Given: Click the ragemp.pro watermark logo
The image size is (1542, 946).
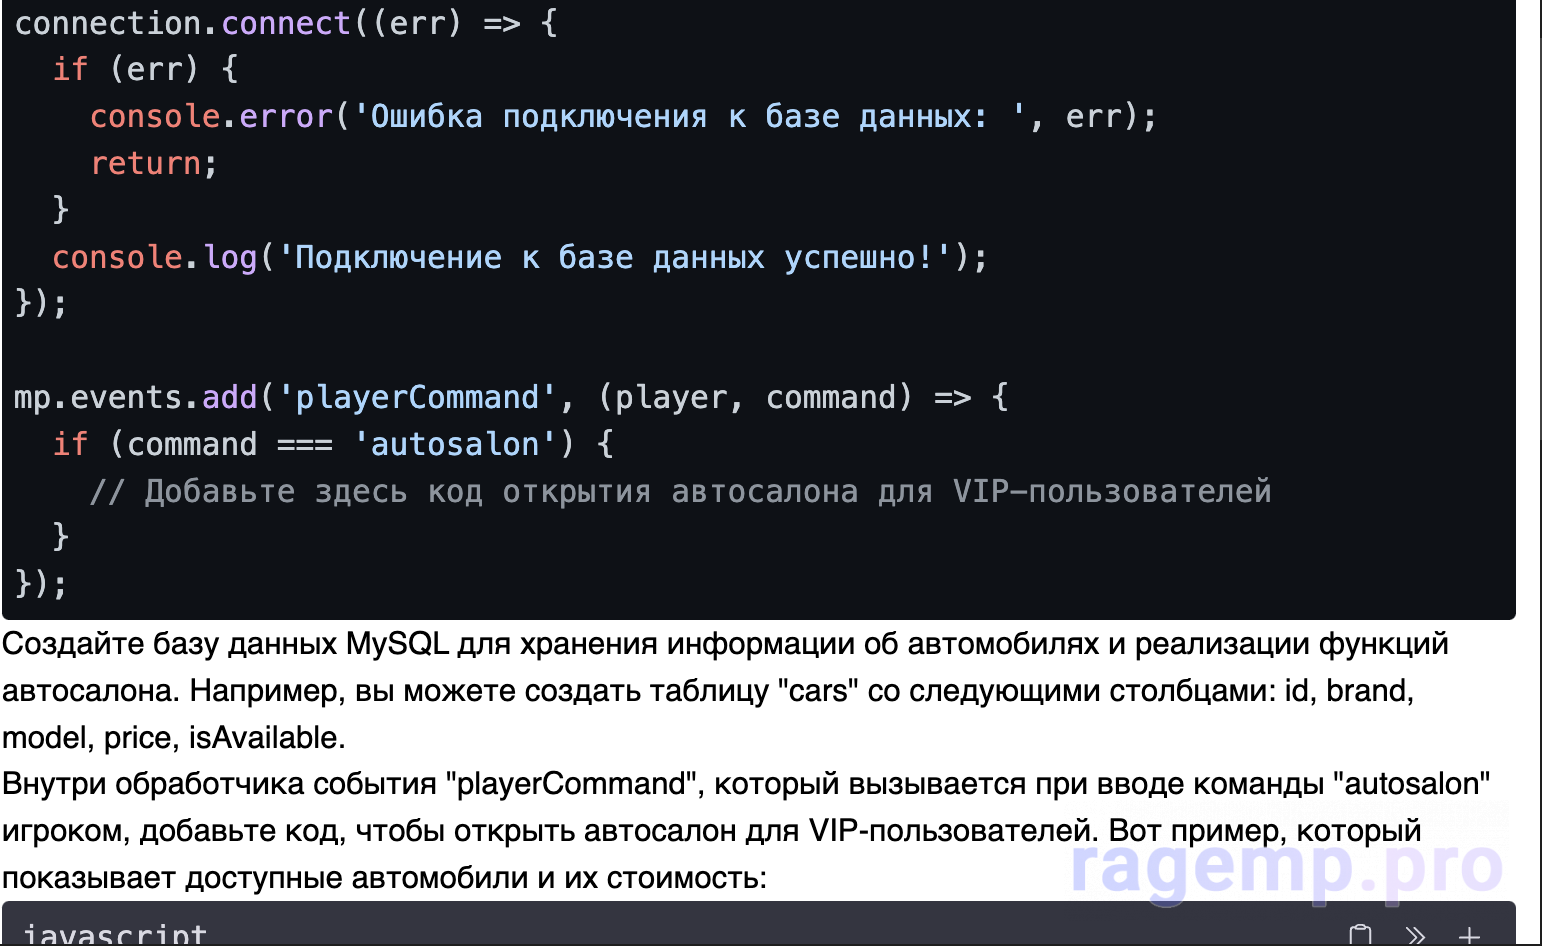Looking at the screenshot, I should [1286, 866].
